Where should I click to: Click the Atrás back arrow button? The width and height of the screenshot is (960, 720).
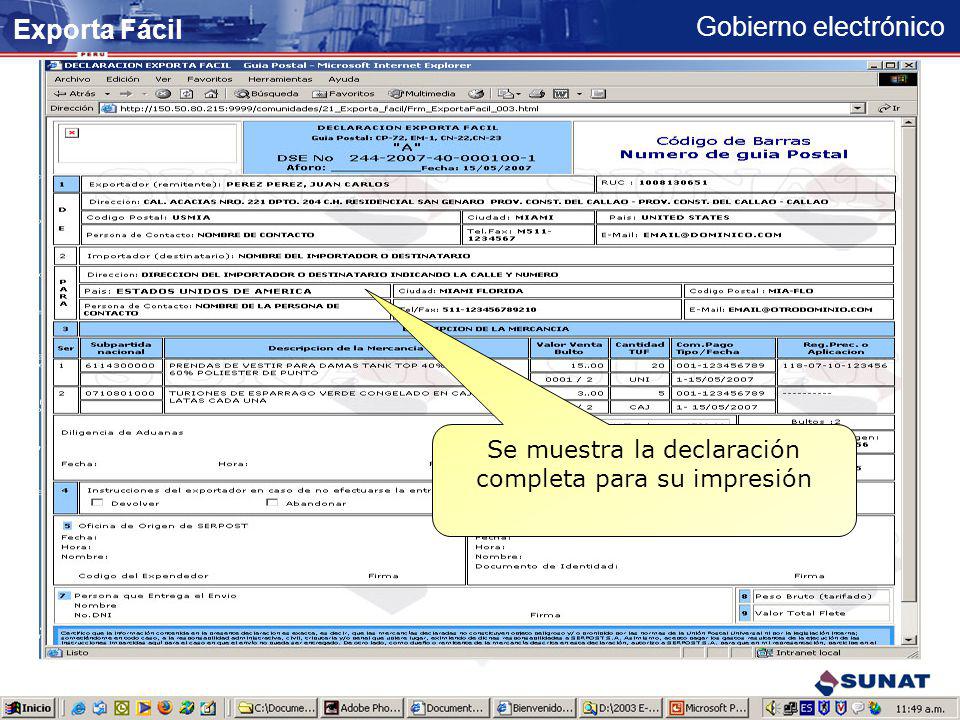75,94
